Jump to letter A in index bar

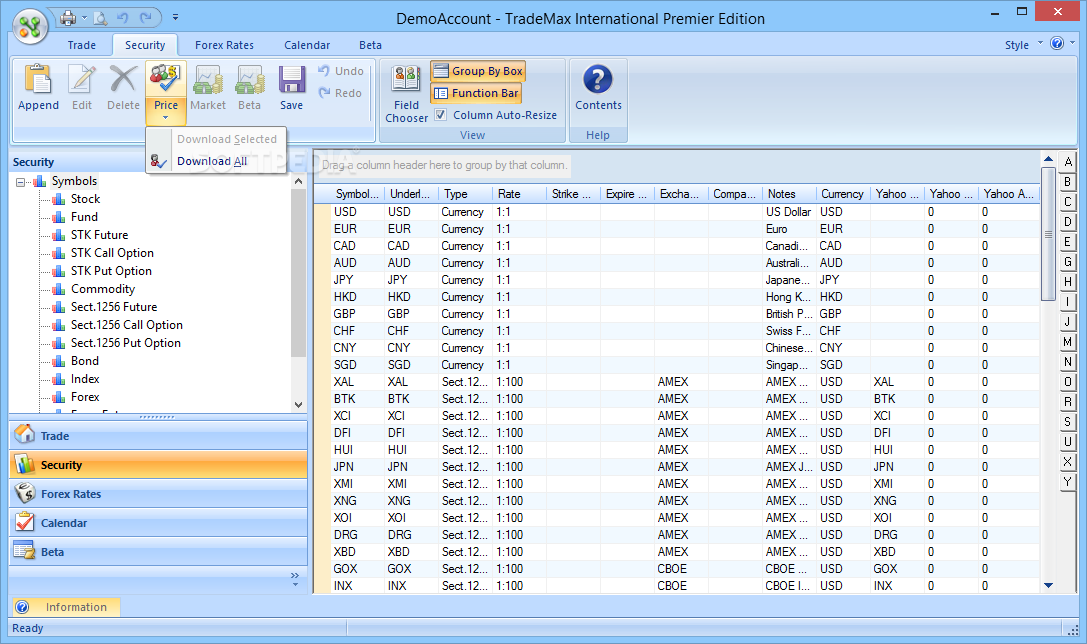click(x=1068, y=162)
